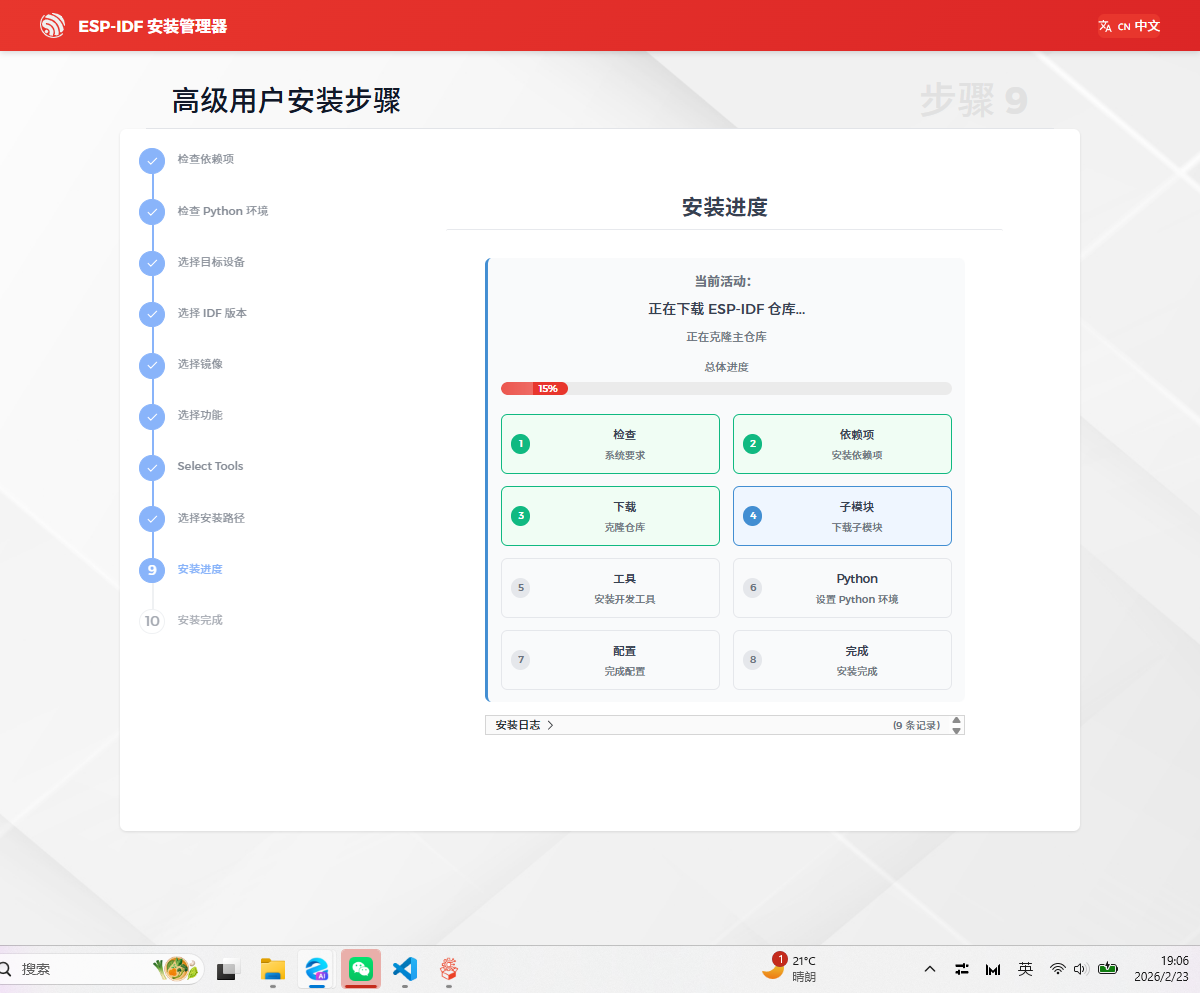The height and width of the screenshot is (993, 1200).
Task: Click 克隆仓库 text in 下载 card
Action: coord(625,527)
